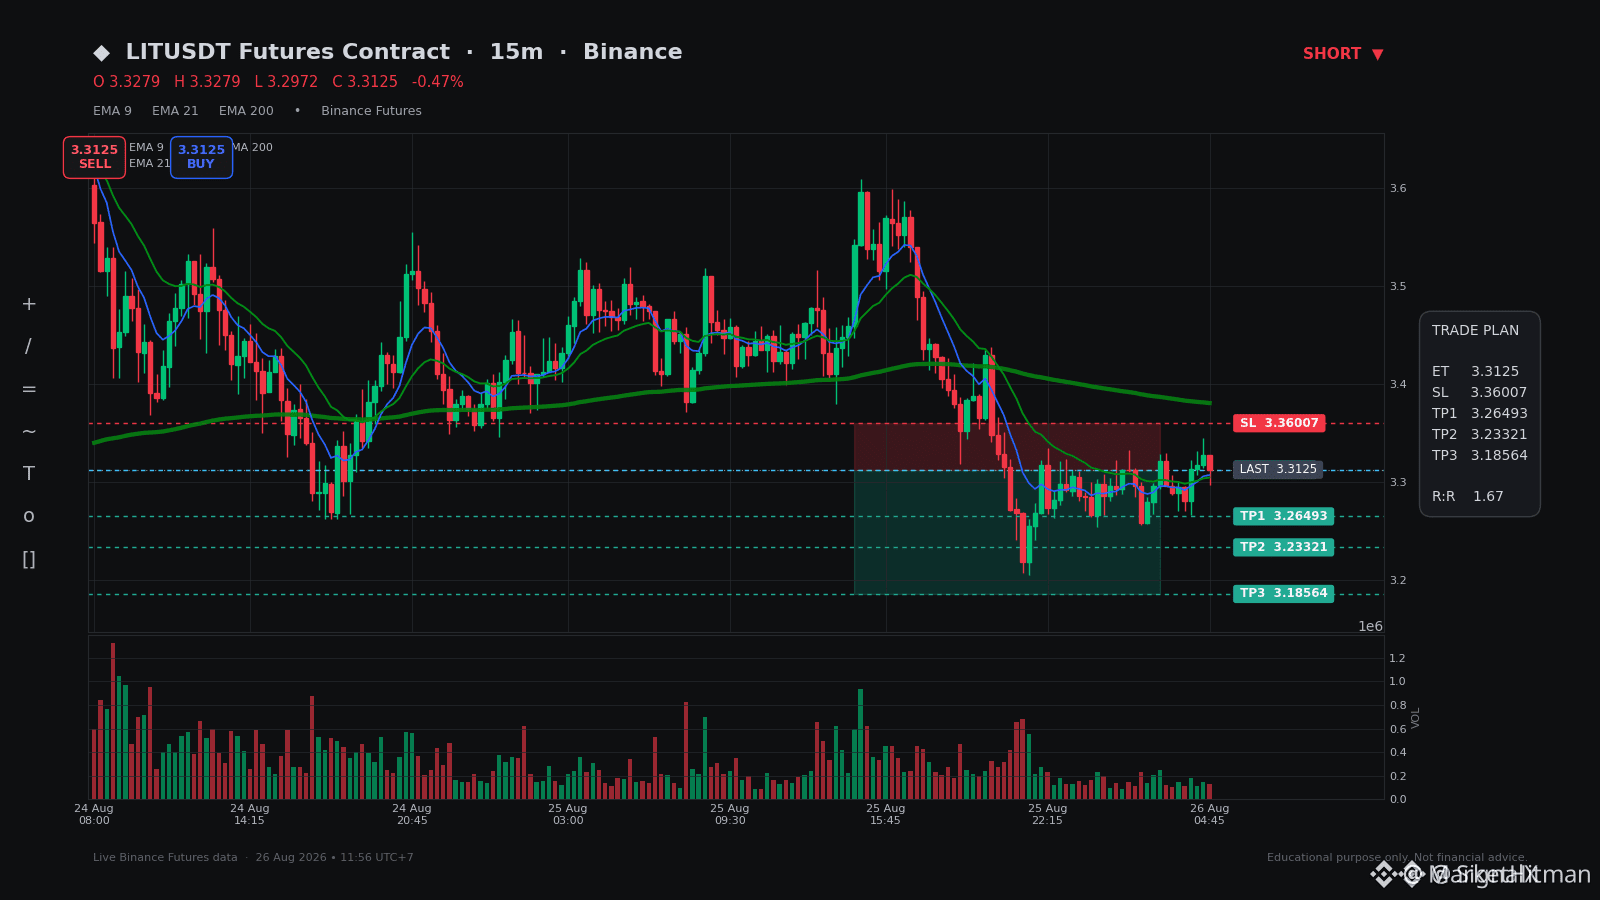Click the 24 Aug 14:15 time axis label
This screenshot has height=900, width=1600.
point(250,815)
